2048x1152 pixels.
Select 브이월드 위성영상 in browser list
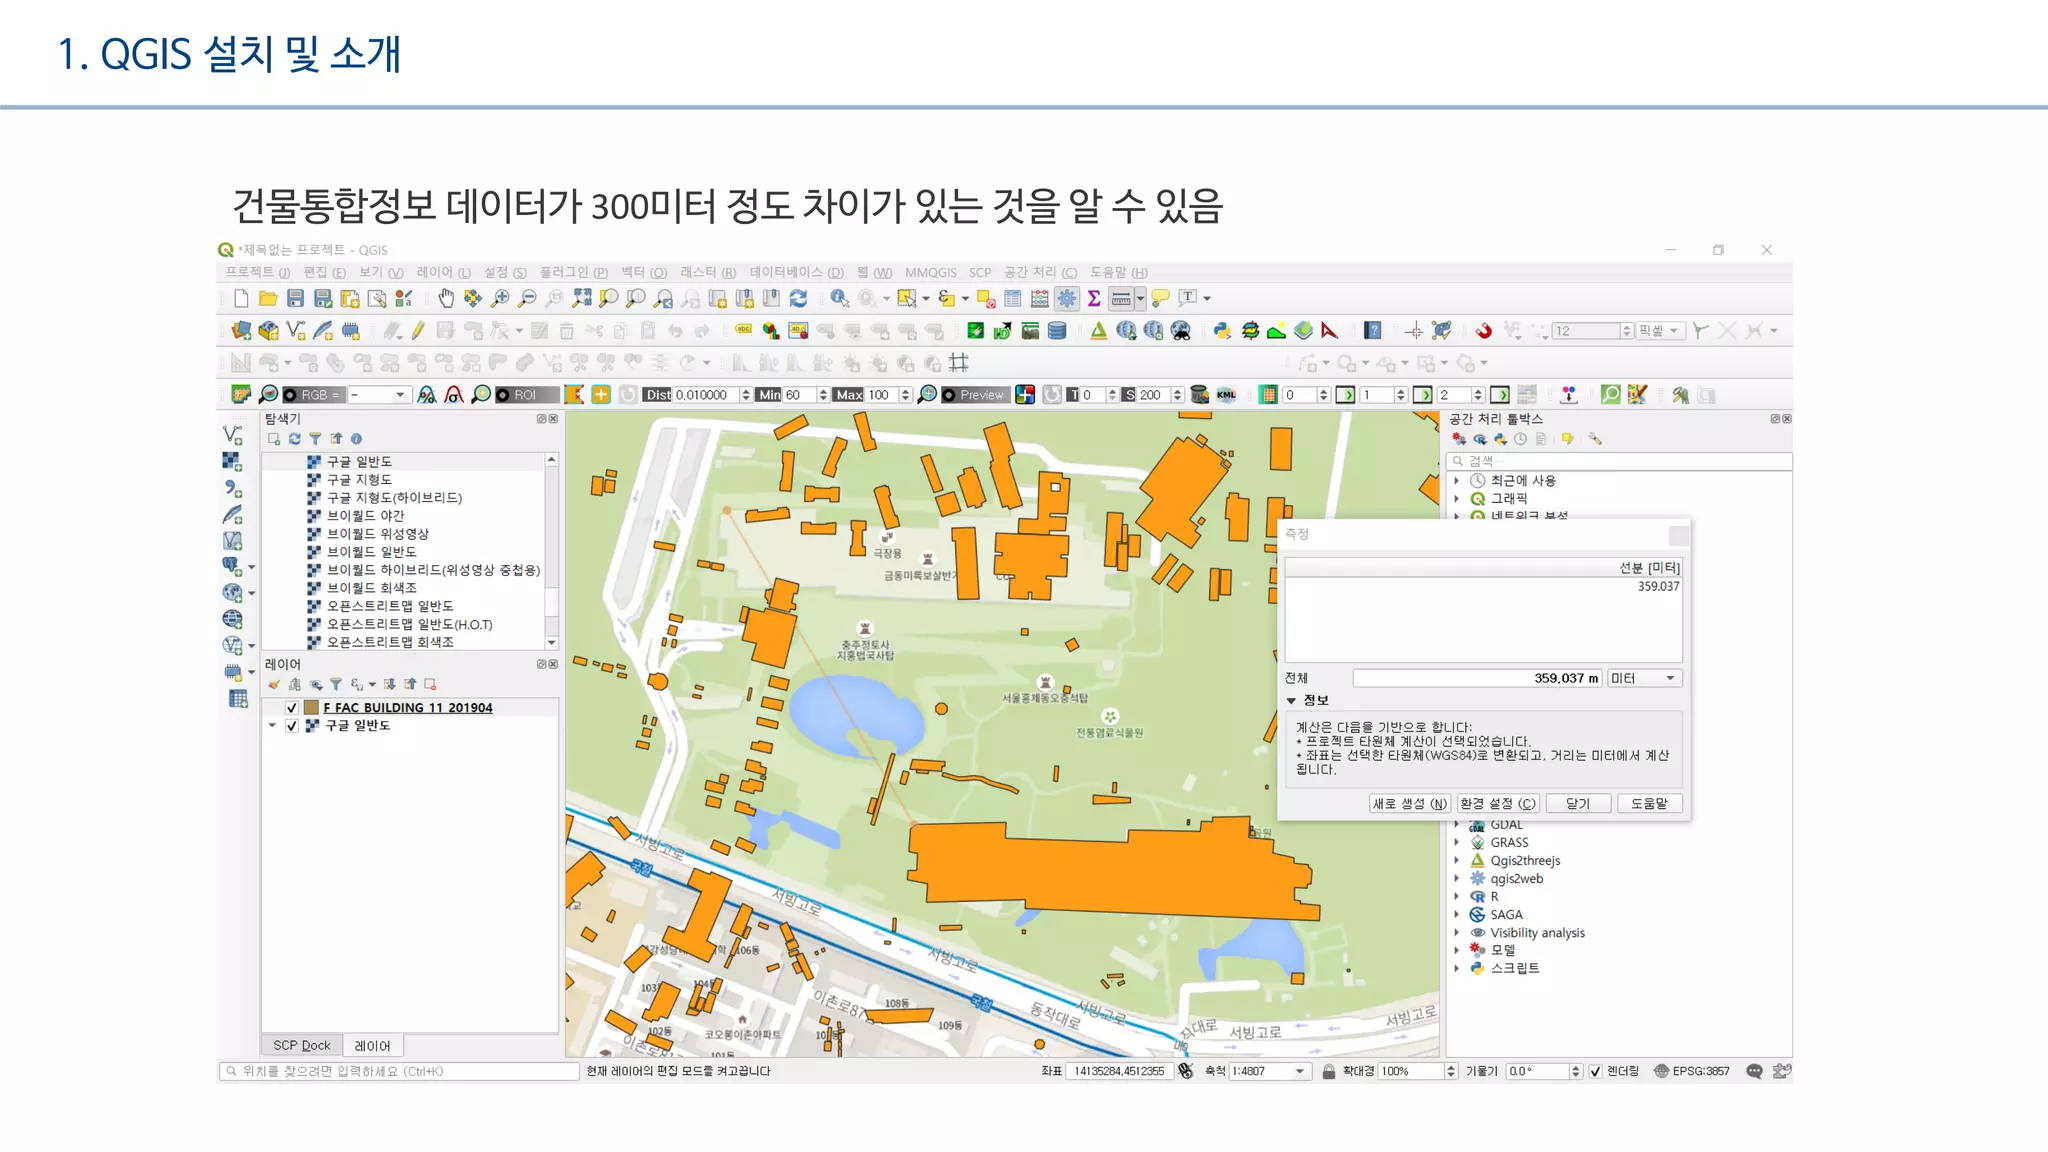tap(378, 534)
